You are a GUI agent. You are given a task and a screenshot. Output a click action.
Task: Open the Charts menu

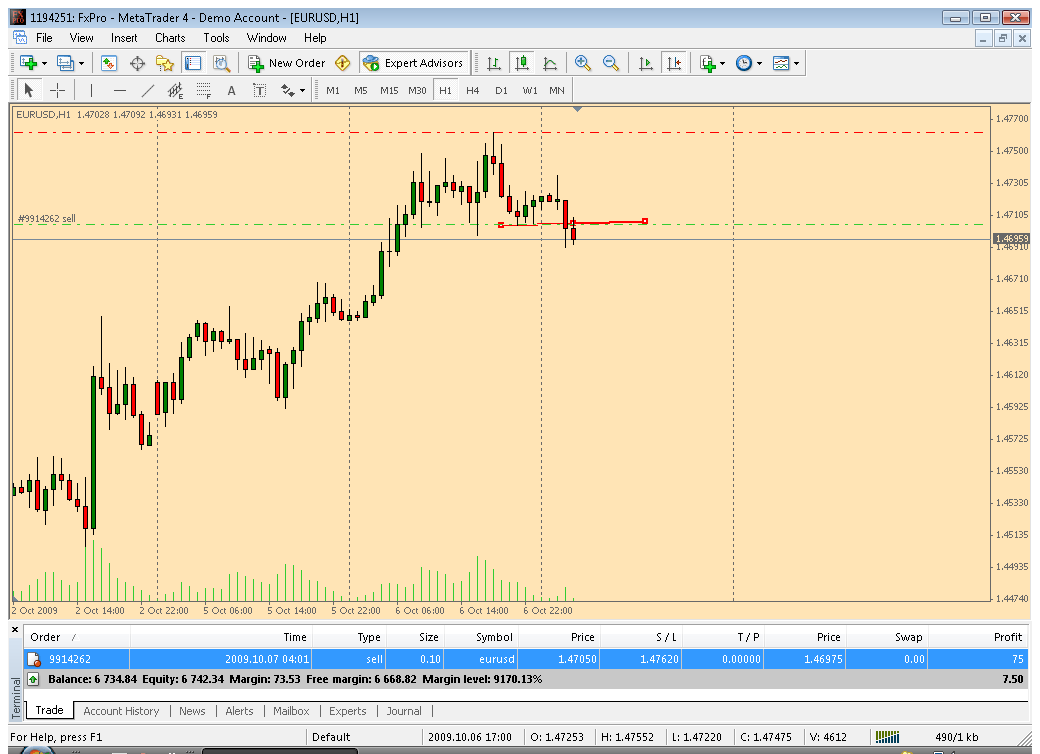coord(170,38)
